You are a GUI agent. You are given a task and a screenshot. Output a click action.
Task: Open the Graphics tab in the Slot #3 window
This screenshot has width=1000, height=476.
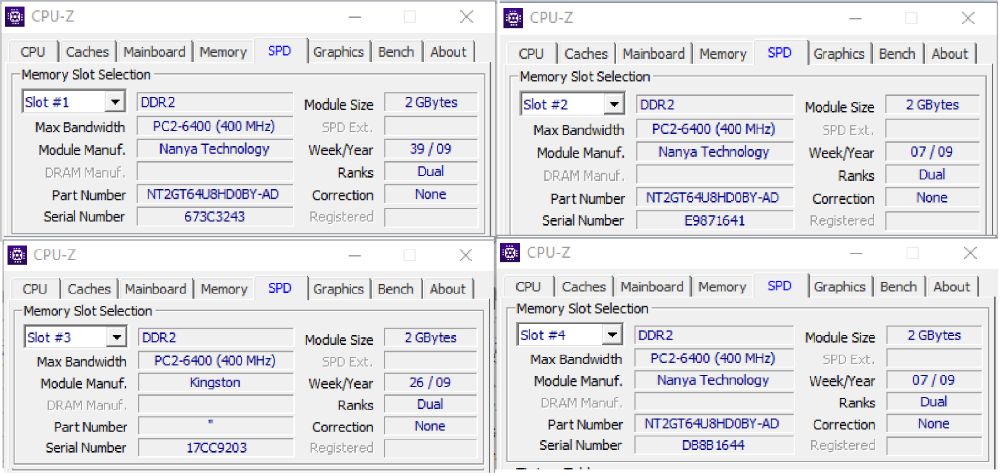[x=339, y=289]
